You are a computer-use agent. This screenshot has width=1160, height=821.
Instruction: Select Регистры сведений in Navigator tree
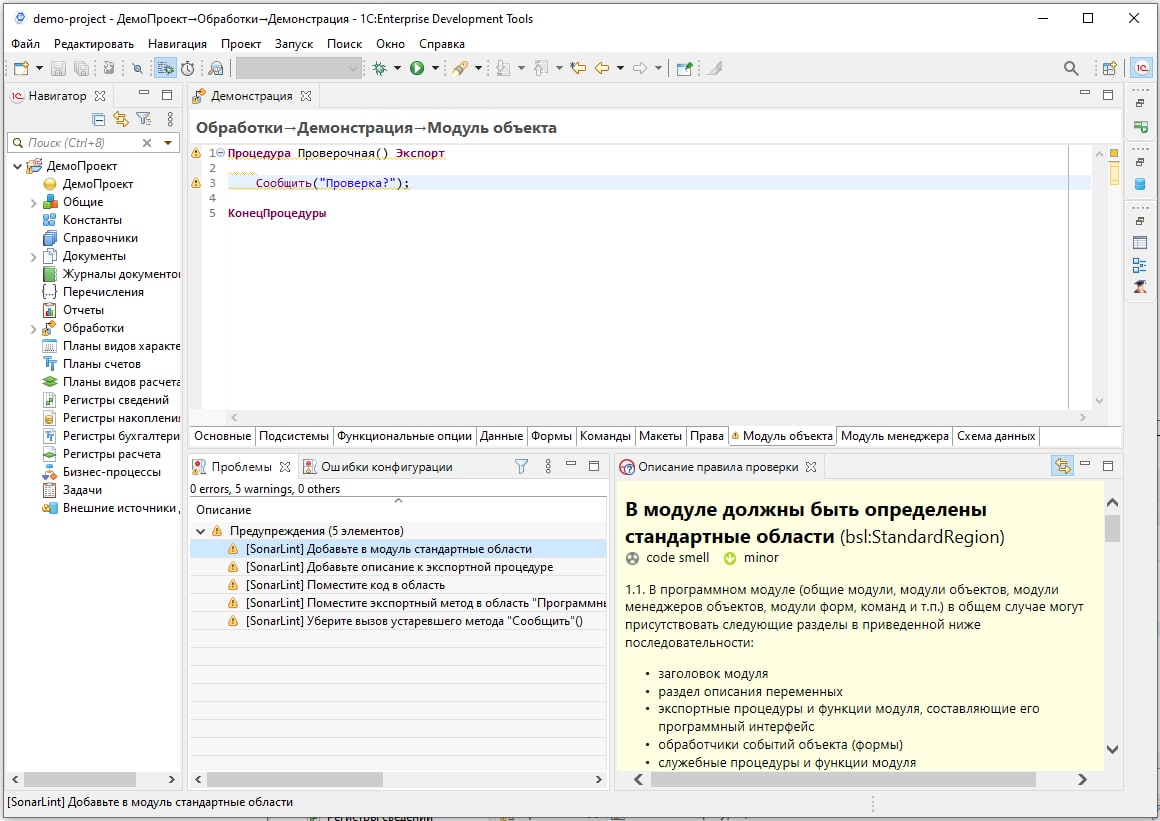(115, 400)
